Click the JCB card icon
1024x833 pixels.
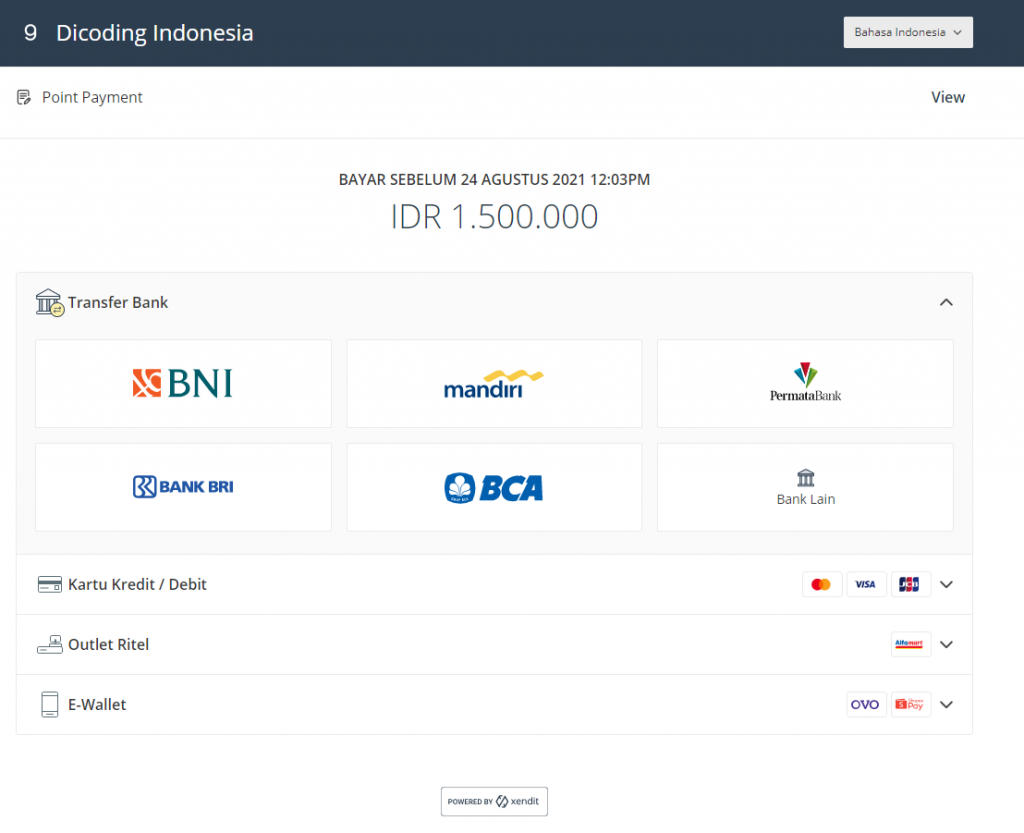click(x=910, y=584)
